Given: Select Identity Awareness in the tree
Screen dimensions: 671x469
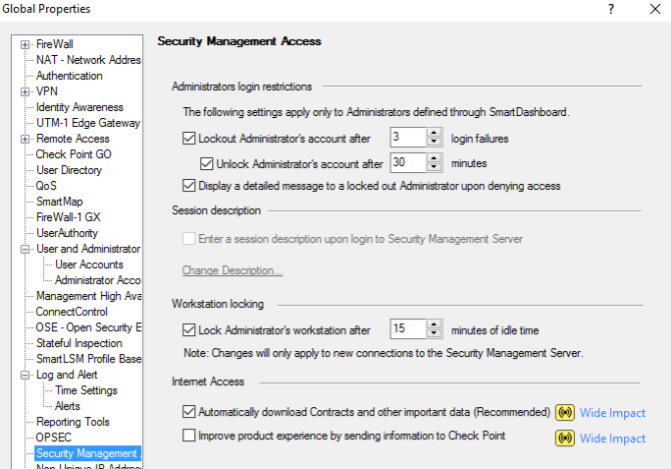Looking at the screenshot, I should (79, 107).
